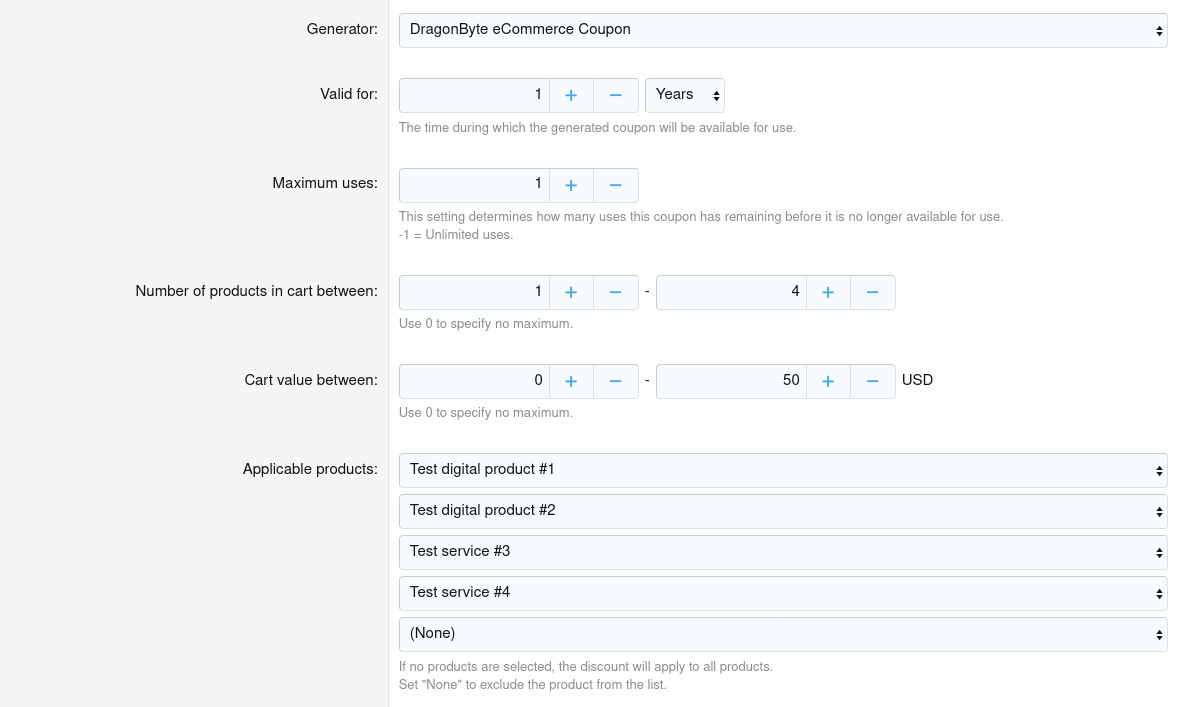Expand the Test digital product #2 dropdown

point(782,511)
